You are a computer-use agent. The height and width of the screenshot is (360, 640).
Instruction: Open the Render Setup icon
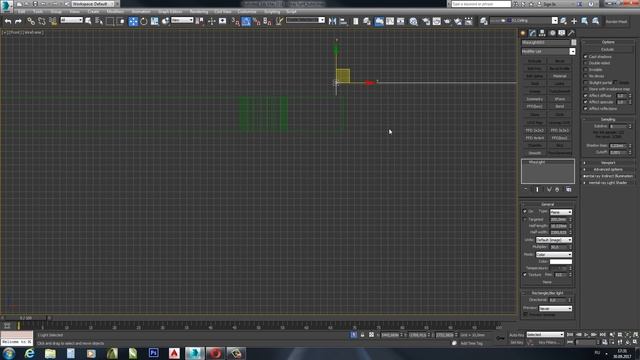[426, 21]
